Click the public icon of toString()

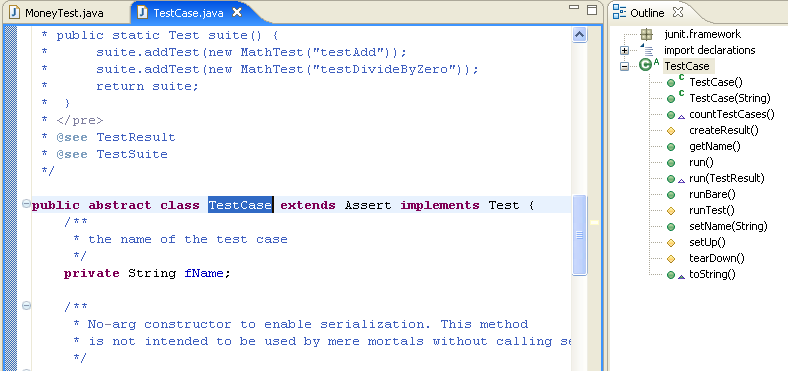(x=671, y=275)
